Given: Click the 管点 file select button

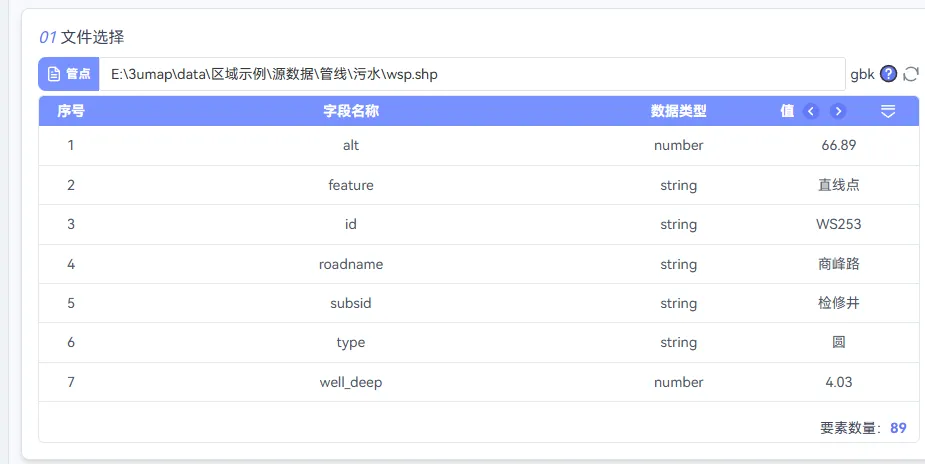Looking at the screenshot, I should click(69, 74).
